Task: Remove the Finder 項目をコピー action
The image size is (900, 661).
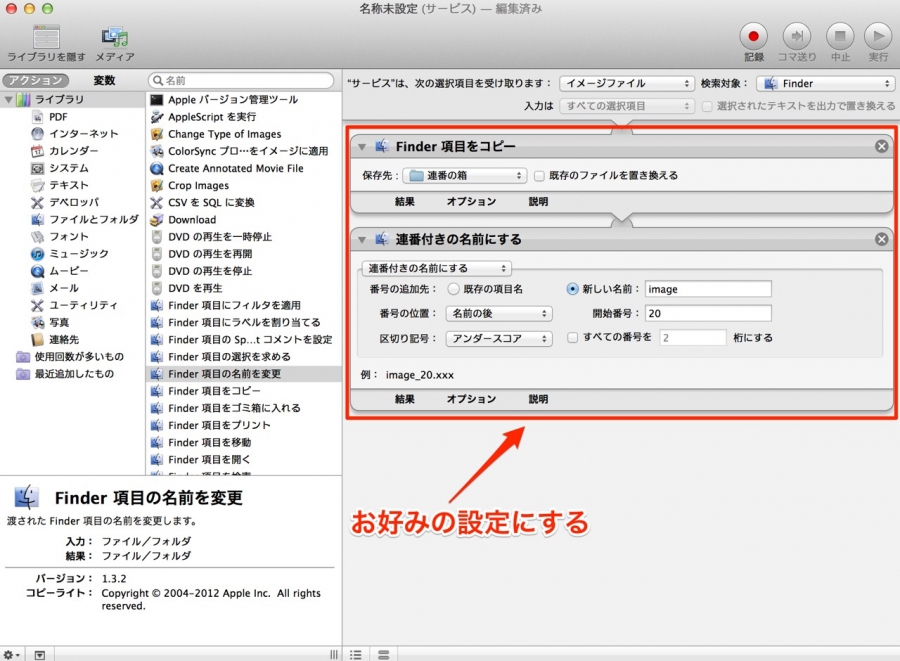Action: [882, 146]
